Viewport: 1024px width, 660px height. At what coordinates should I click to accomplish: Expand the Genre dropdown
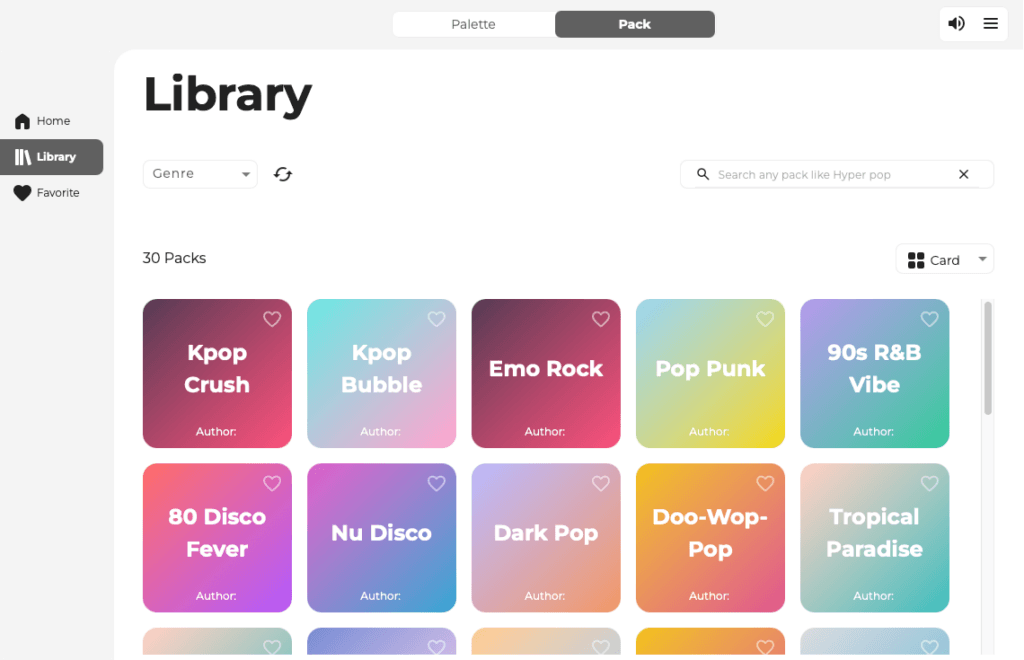(x=200, y=174)
